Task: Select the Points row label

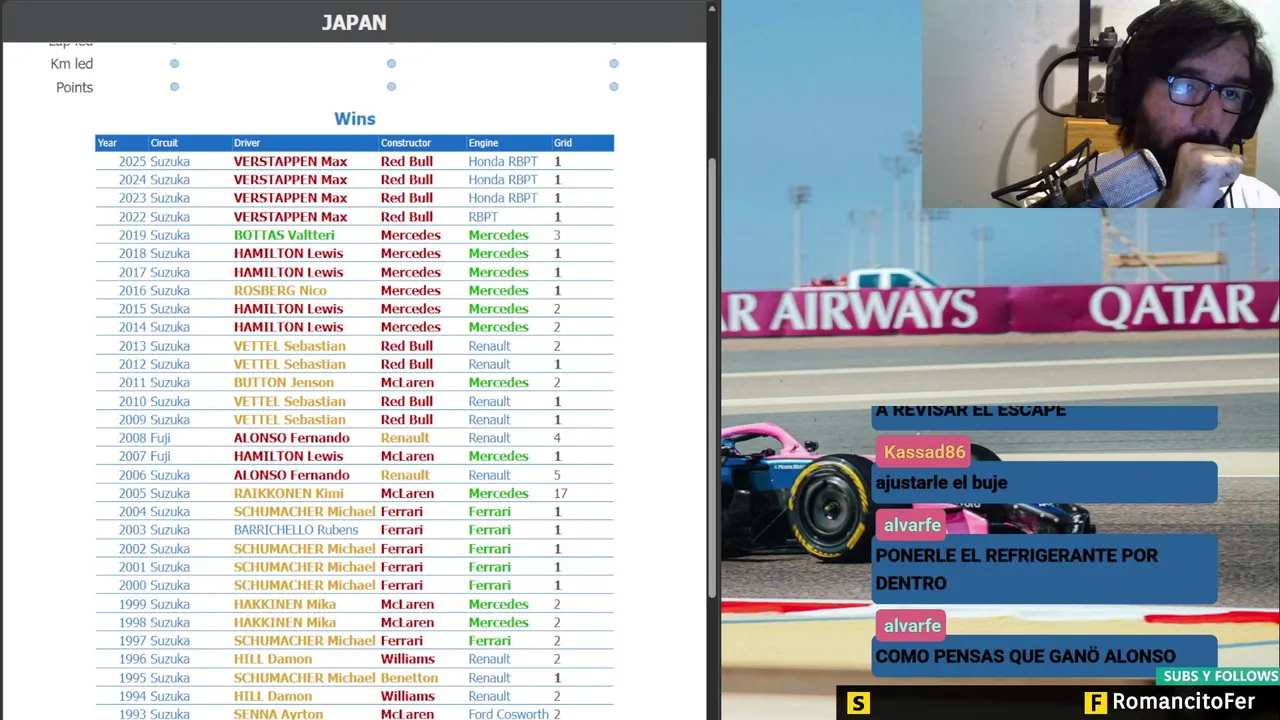Action: click(74, 87)
